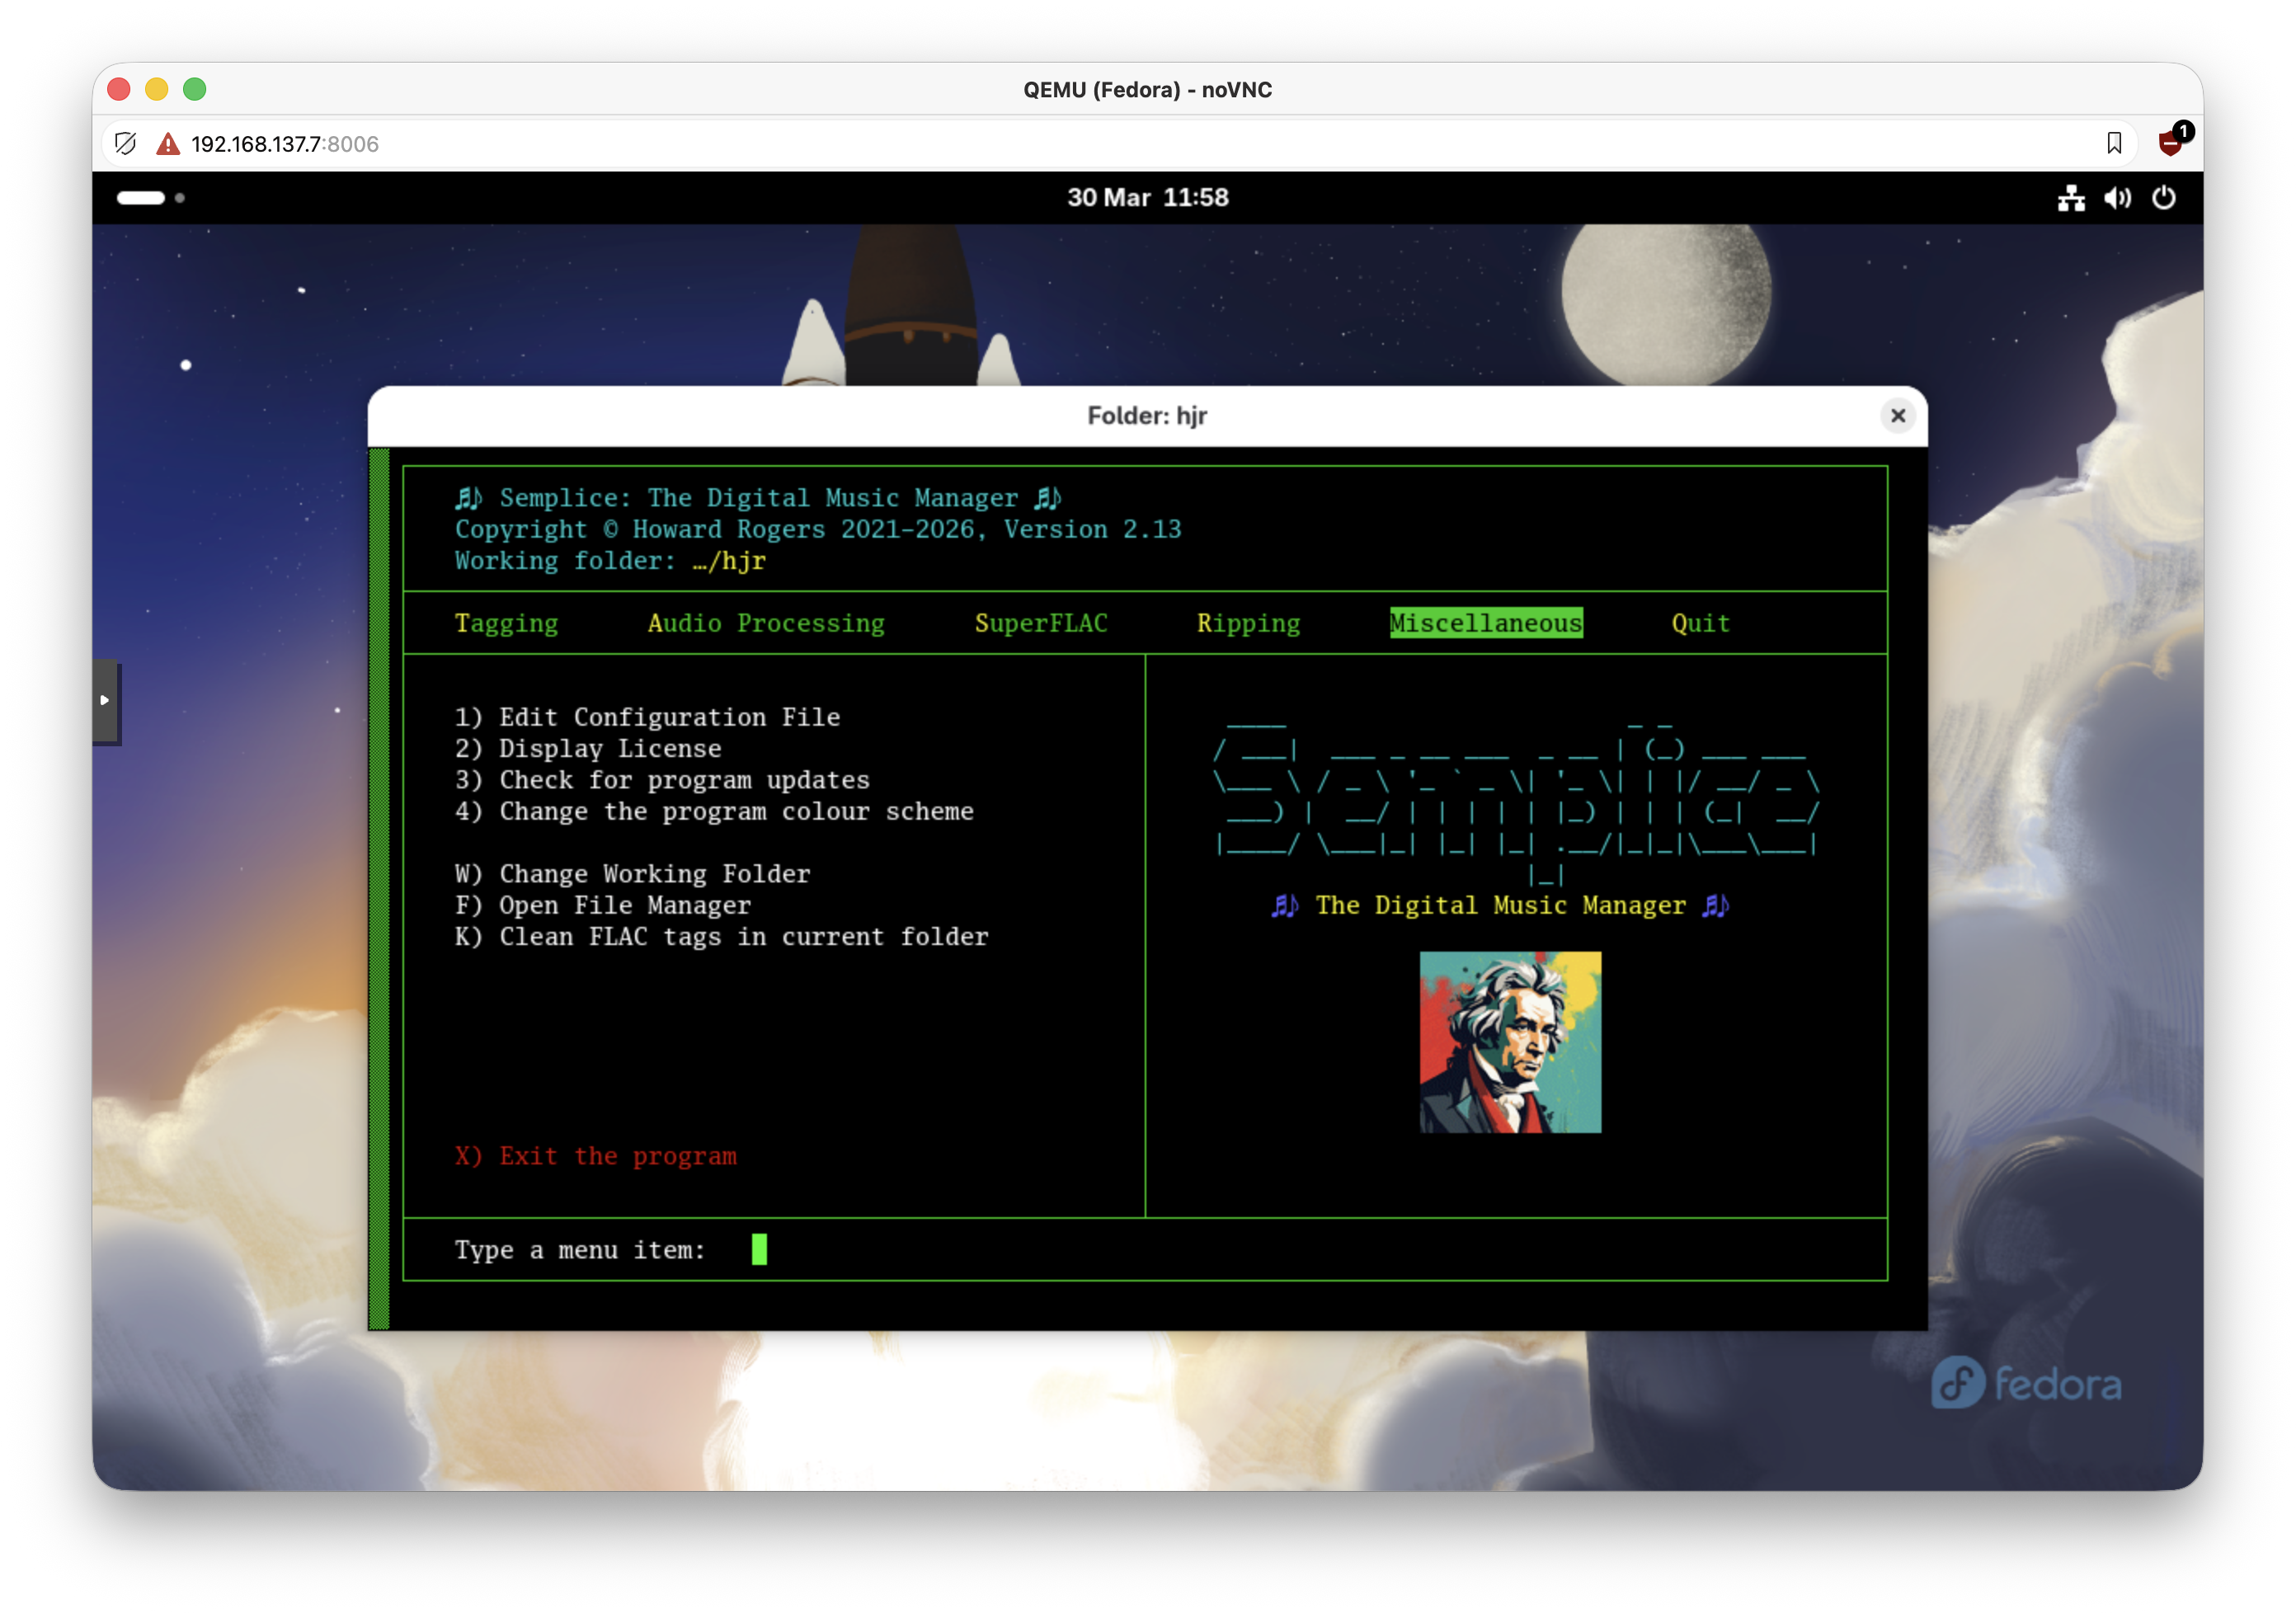Click the insecure connection warning icon
Viewport: 2296px width, 1613px height.
[168, 144]
